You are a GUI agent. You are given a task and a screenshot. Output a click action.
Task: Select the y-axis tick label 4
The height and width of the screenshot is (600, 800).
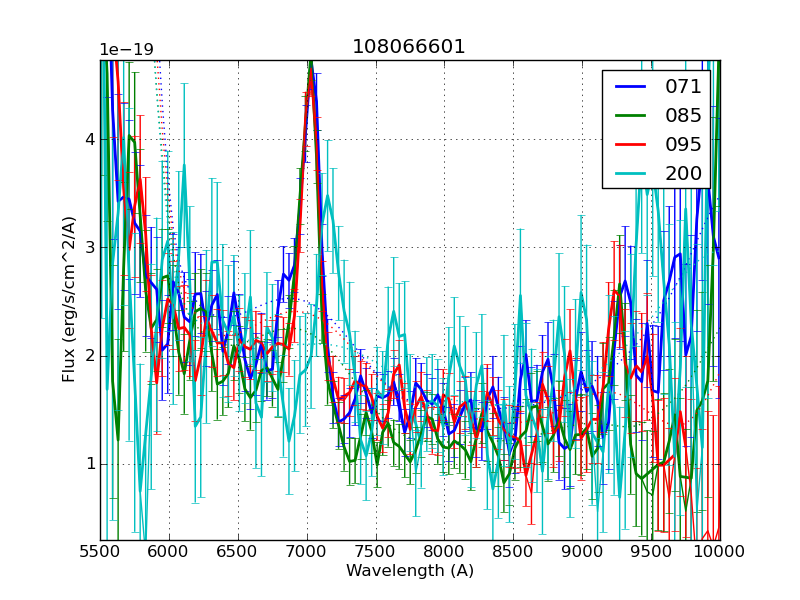tap(90, 139)
